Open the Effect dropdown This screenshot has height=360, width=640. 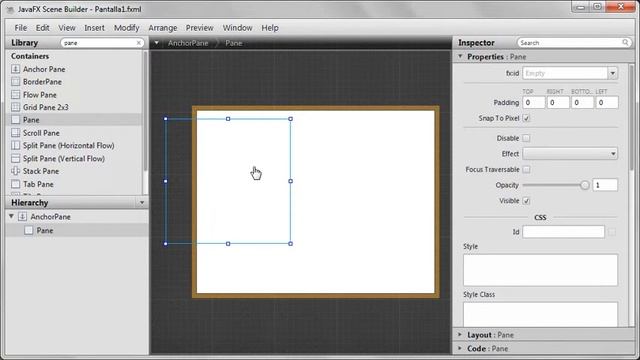coord(570,153)
